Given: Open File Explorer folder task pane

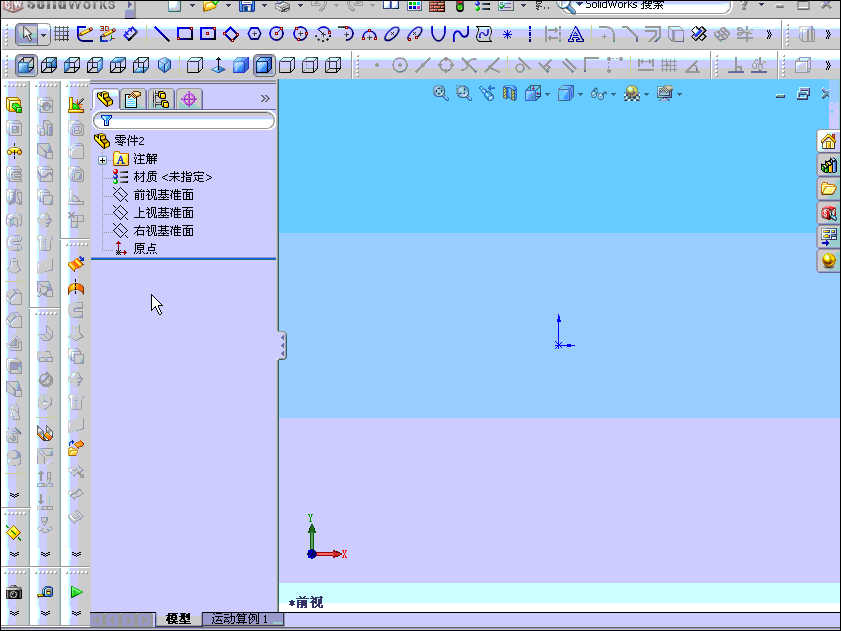Looking at the screenshot, I should (828, 189).
